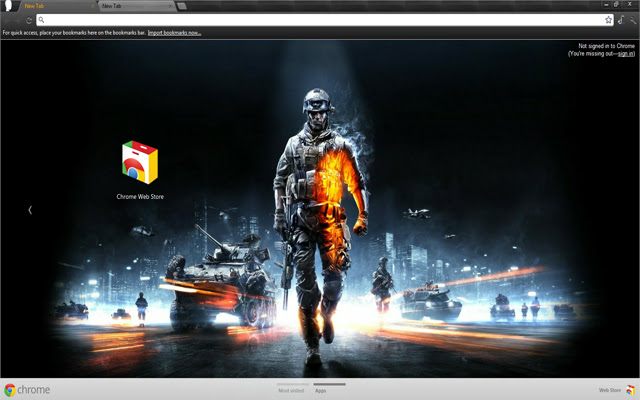
Task: Close the second New Tab
Action: click(x=170, y=6)
